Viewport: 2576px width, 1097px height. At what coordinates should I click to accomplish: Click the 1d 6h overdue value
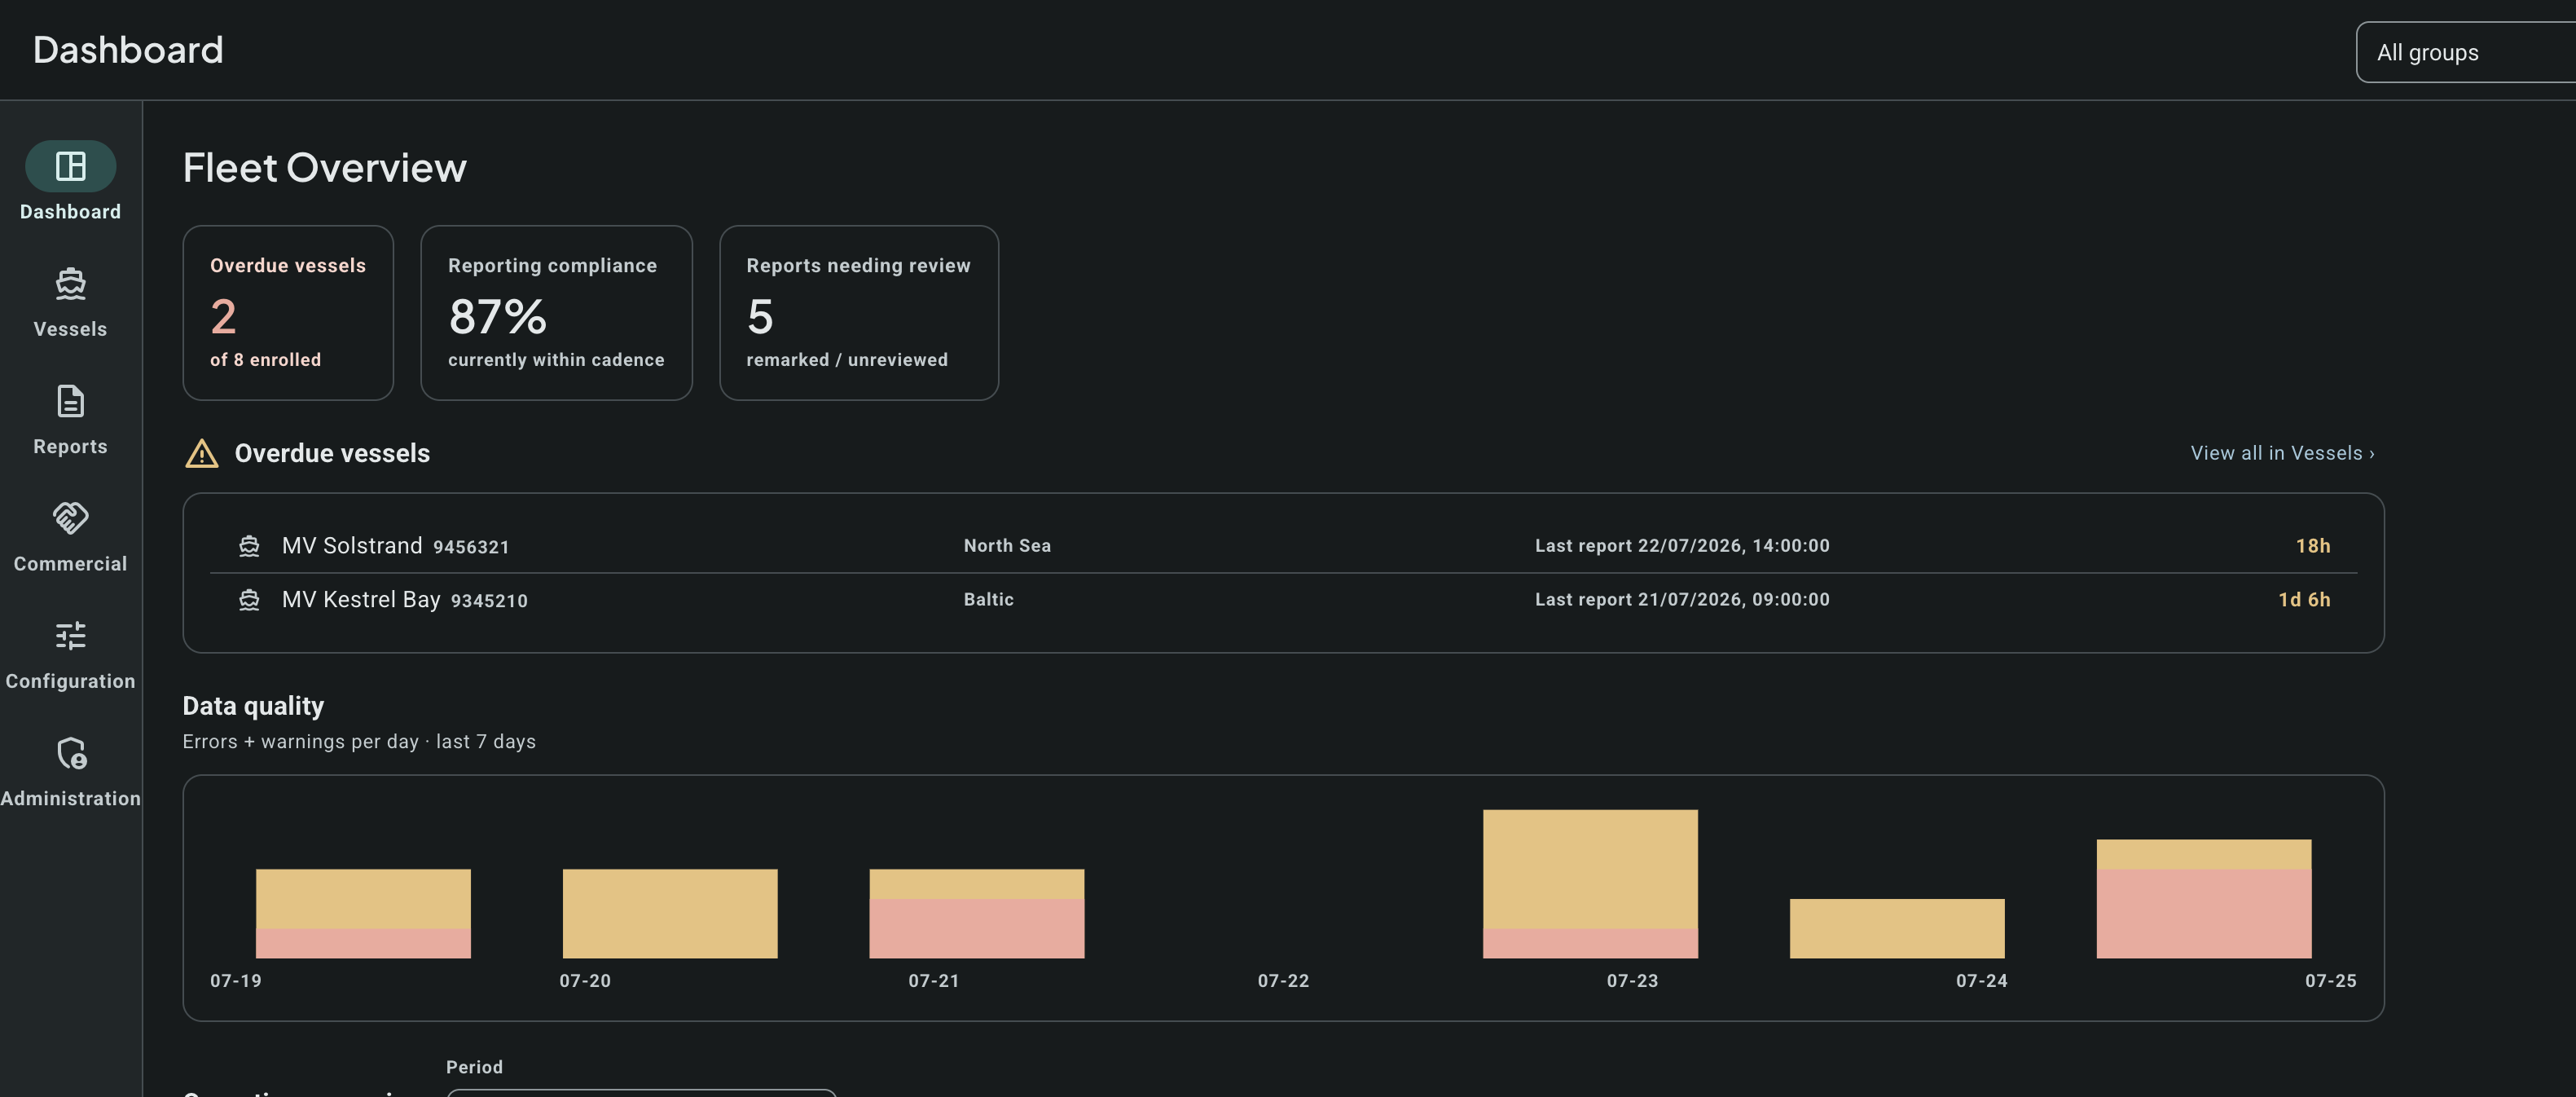click(2304, 600)
